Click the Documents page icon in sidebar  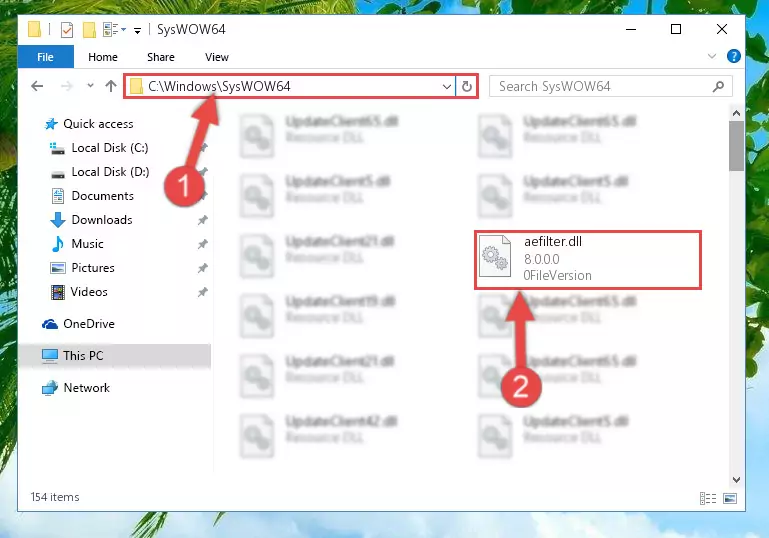(58, 196)
